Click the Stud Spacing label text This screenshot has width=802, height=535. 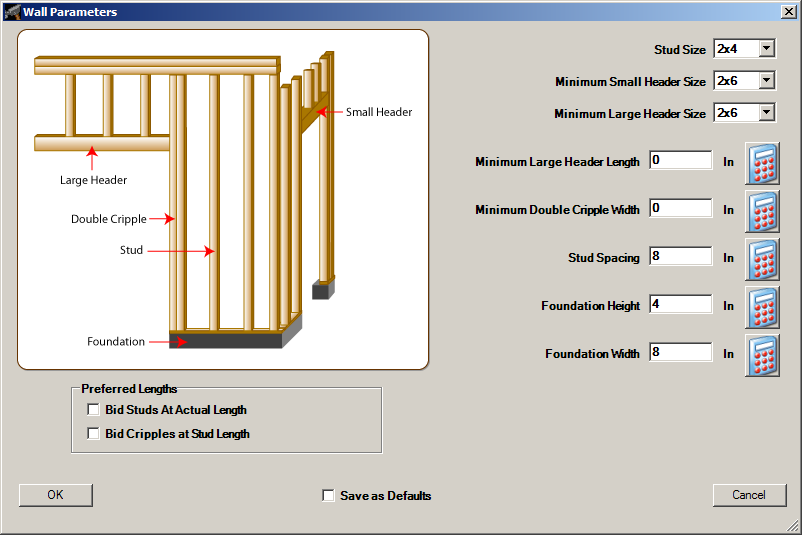coord(604,258)
